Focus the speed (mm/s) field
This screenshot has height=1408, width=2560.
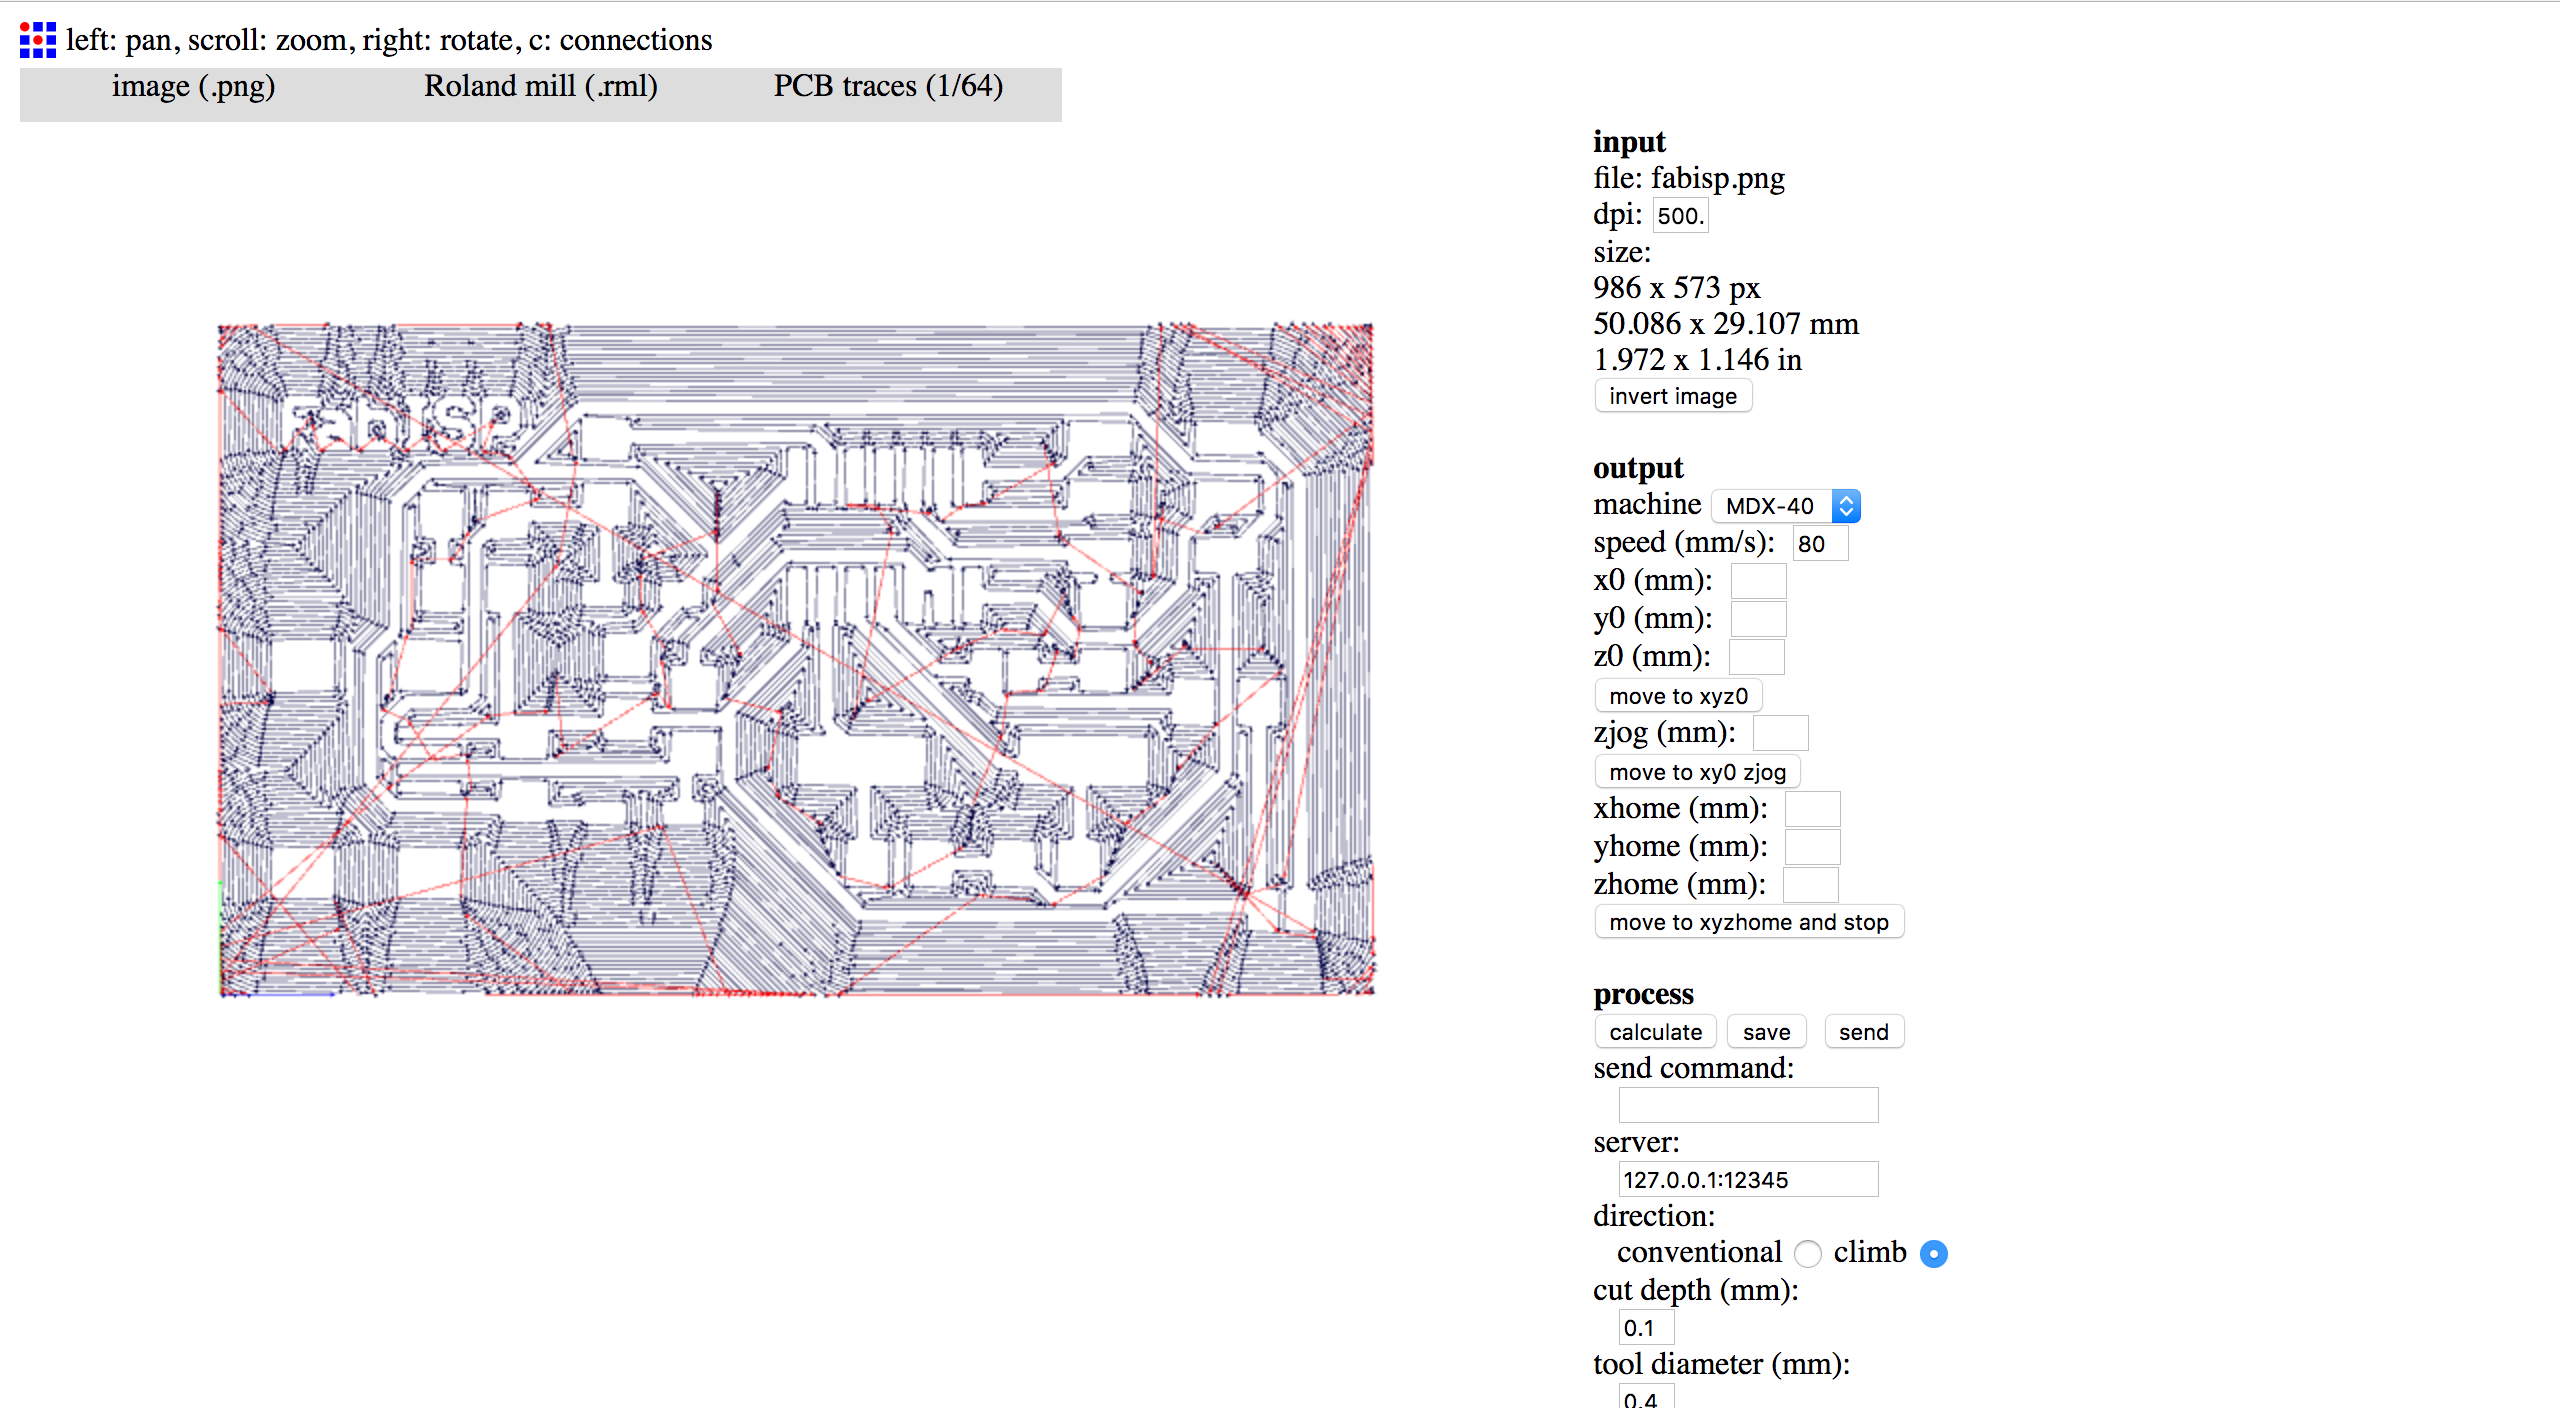1819,544
